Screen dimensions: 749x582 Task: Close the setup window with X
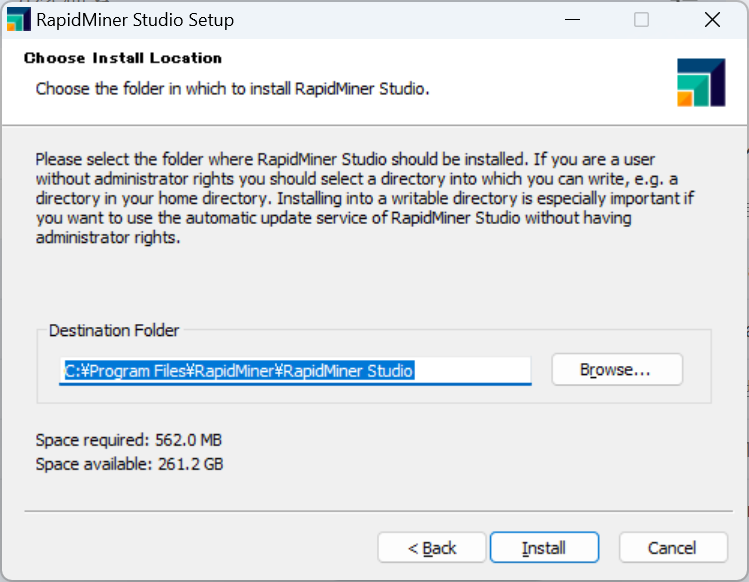[x=712, y=20]
